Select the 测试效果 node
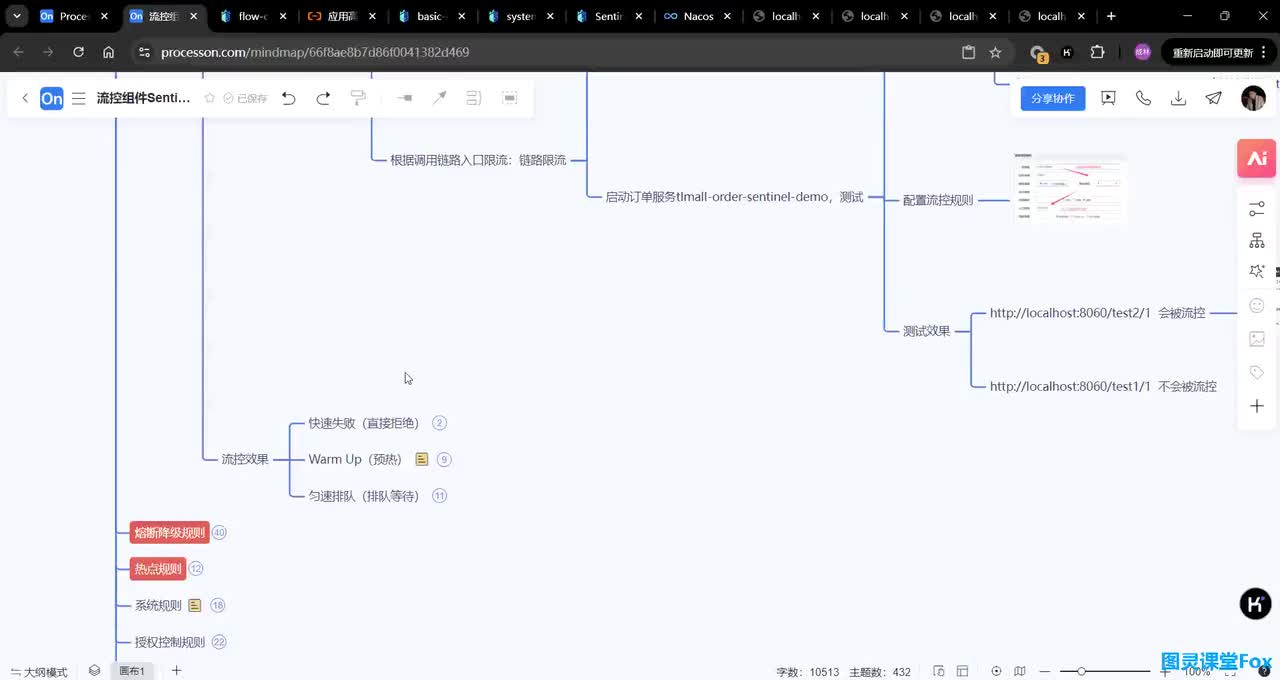Viewport: 1280px width, 680px height. (x=926, y=331)
